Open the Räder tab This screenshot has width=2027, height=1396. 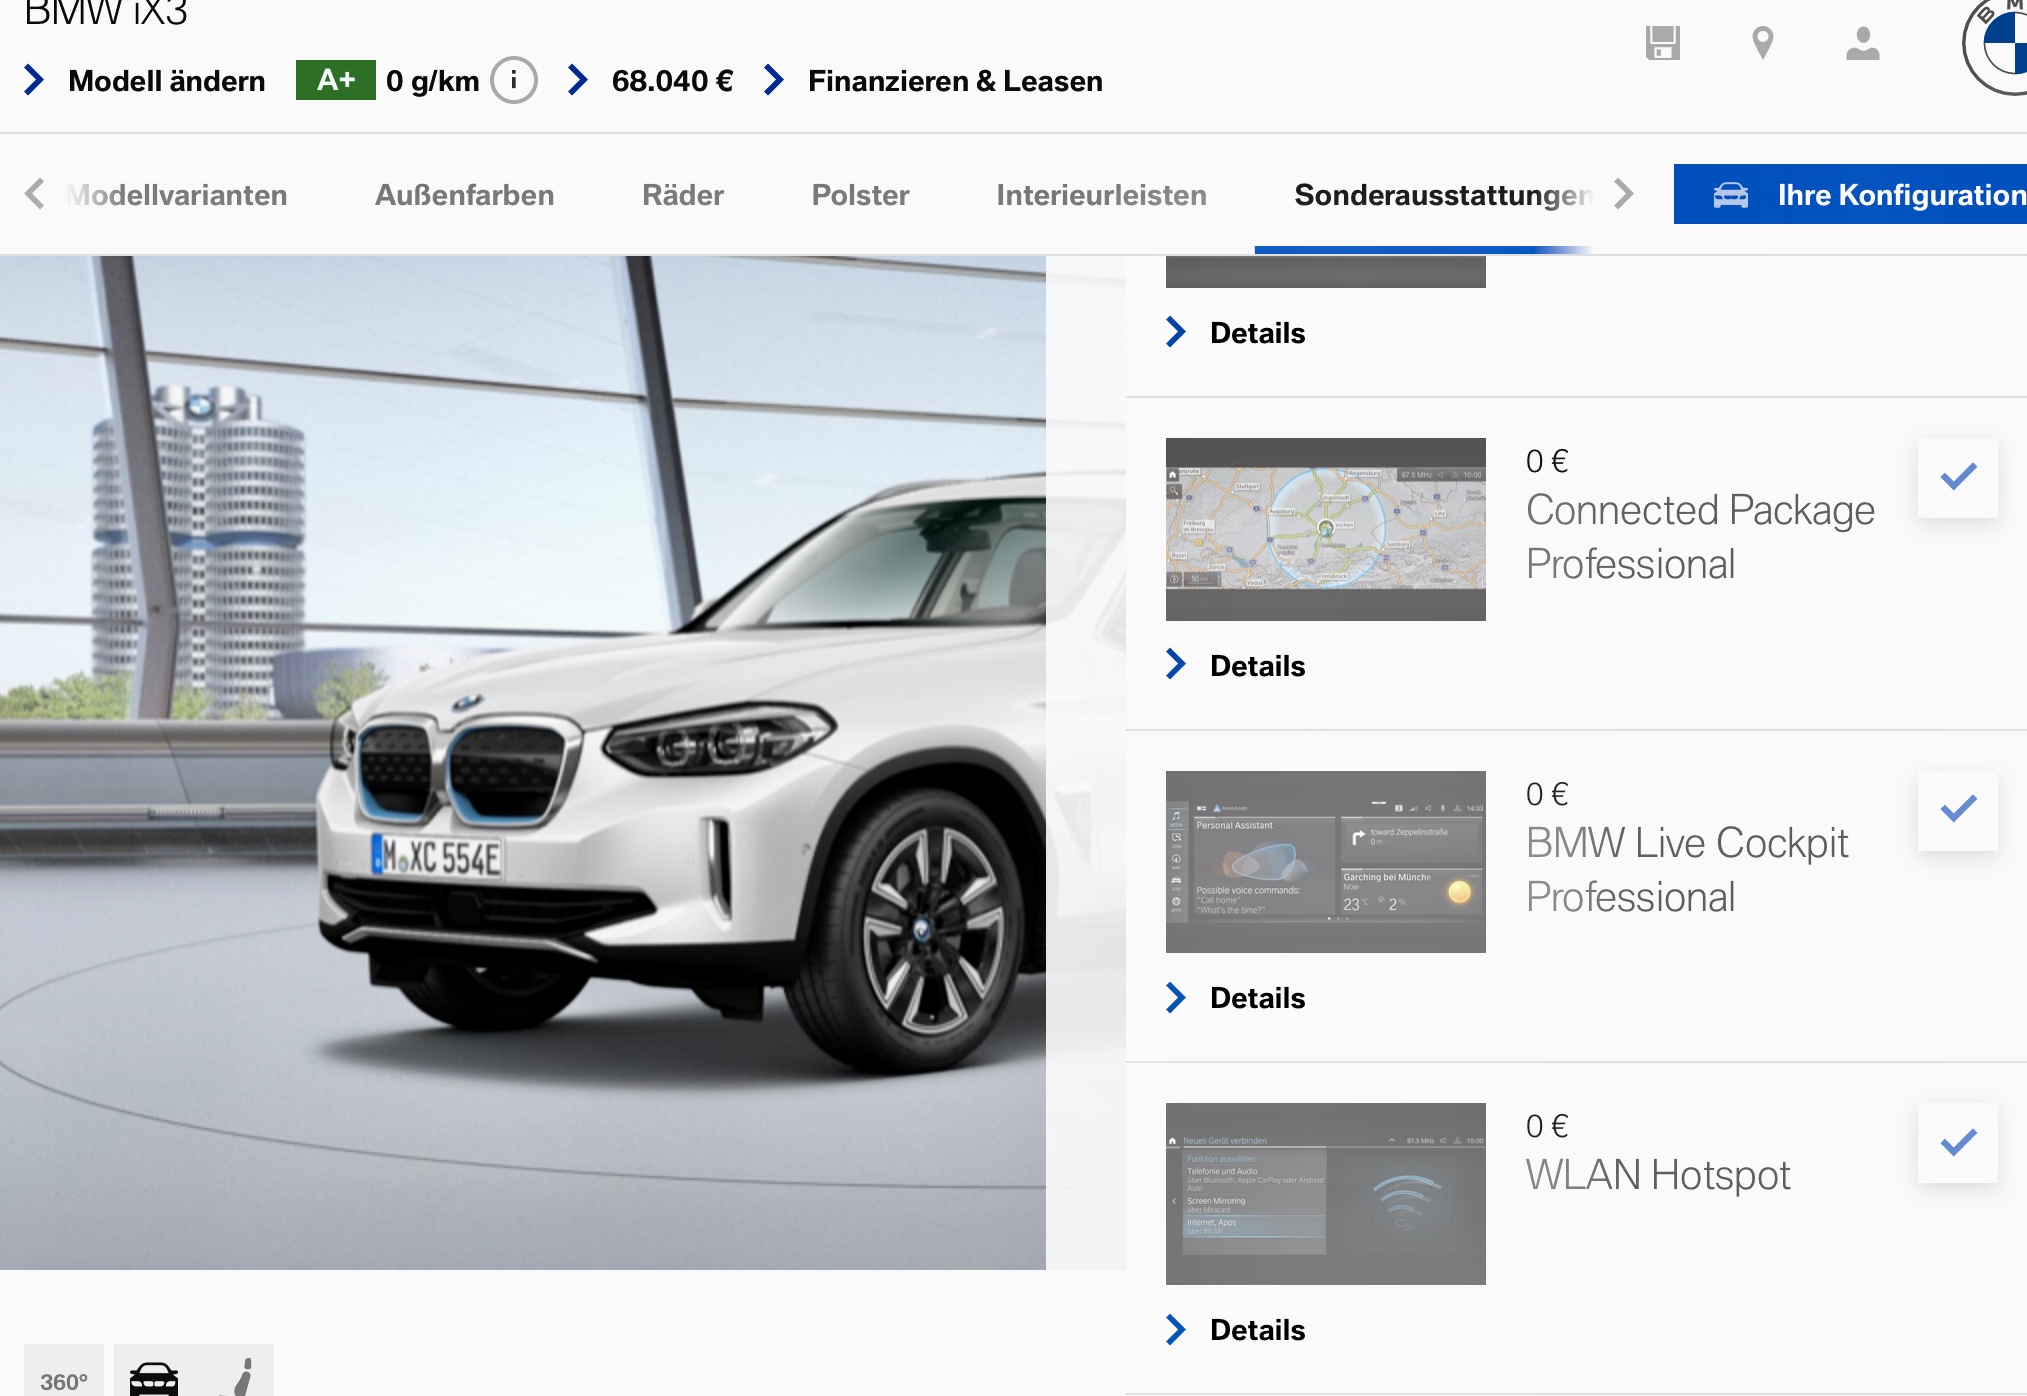tap(683, 194)
